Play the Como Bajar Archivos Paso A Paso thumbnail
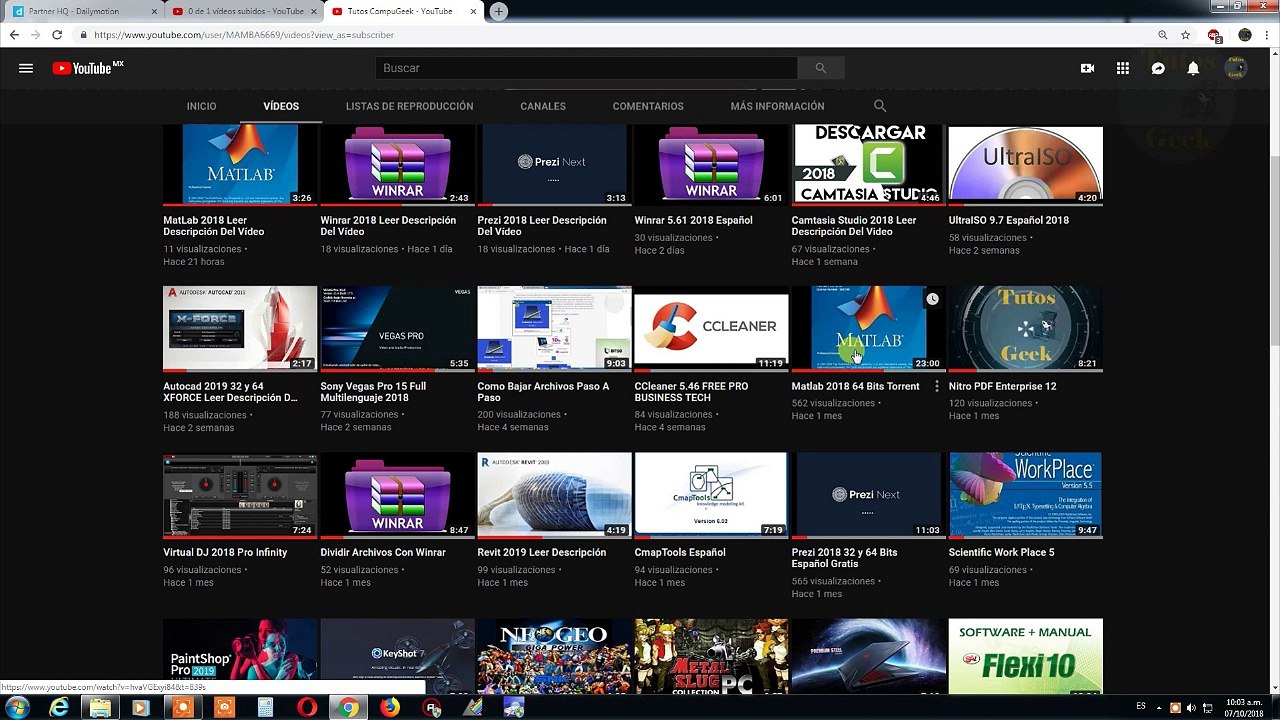Image resolution: width=1280 pixels, height=720 pixels. [x=554, y=328]
